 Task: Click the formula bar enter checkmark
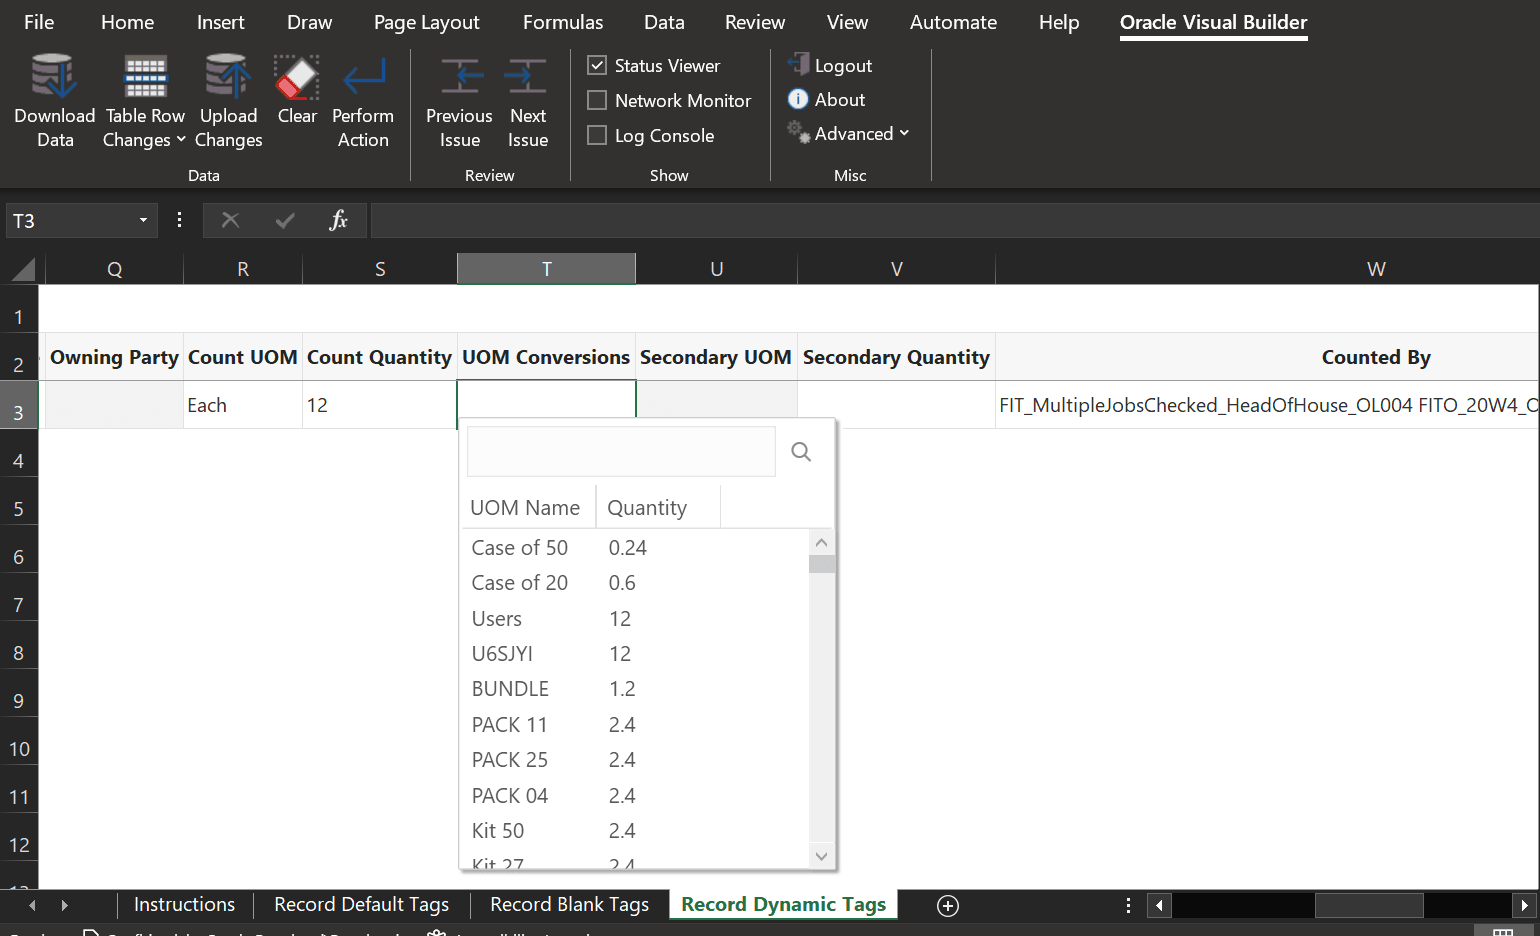coord(285,220)
